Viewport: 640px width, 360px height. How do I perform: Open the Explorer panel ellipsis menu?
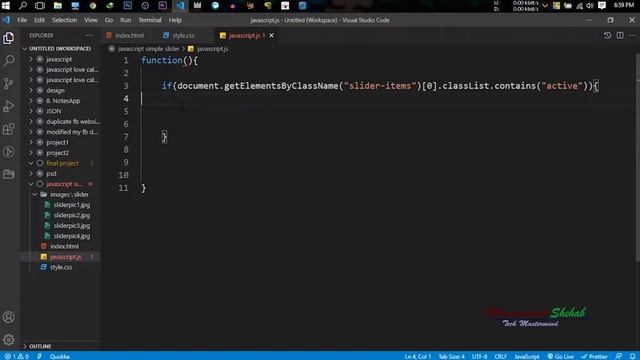[89, 36]
